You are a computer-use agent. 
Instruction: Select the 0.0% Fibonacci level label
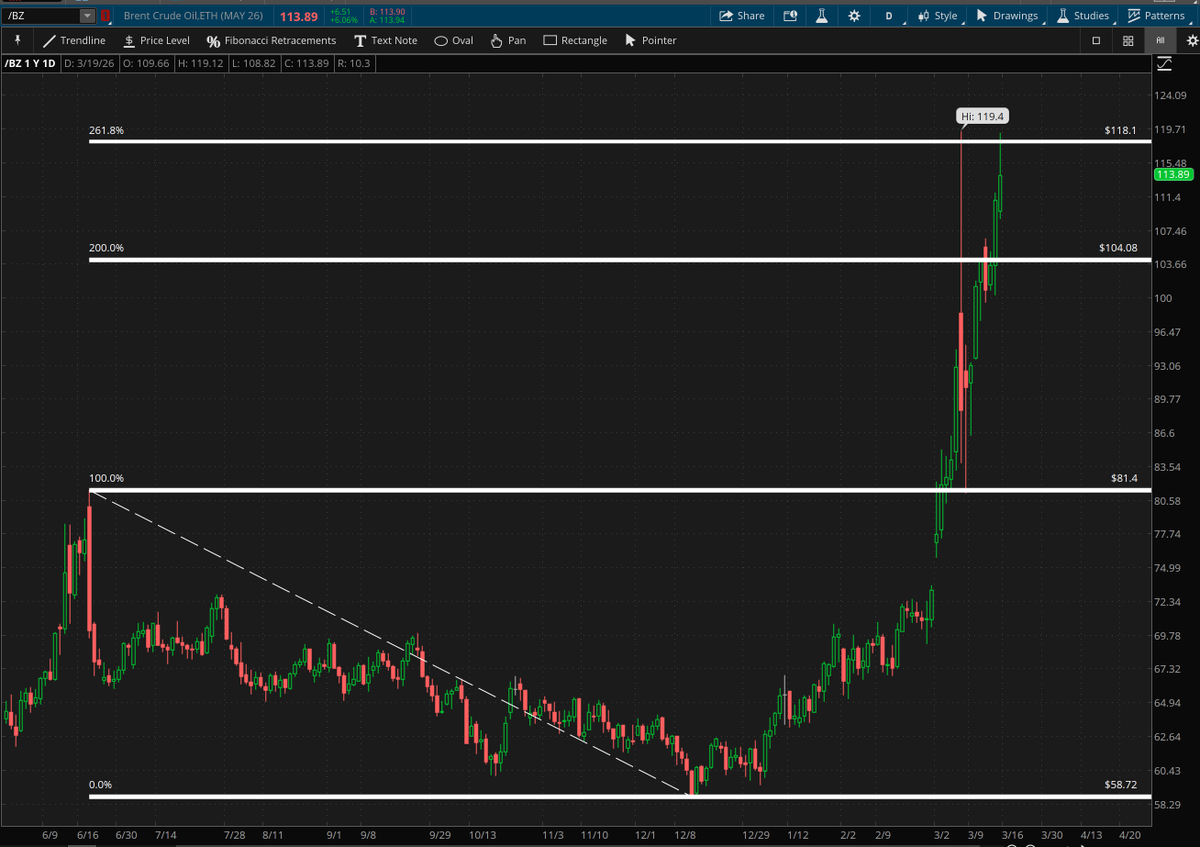[100, 785]
